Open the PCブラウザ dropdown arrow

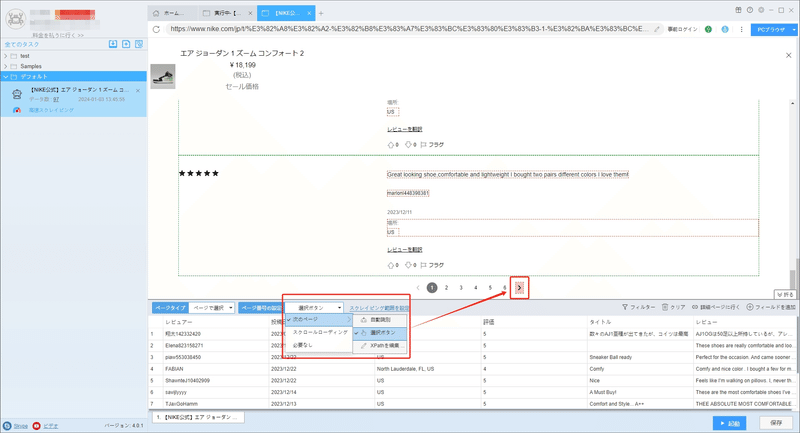(x=793, y=30)
